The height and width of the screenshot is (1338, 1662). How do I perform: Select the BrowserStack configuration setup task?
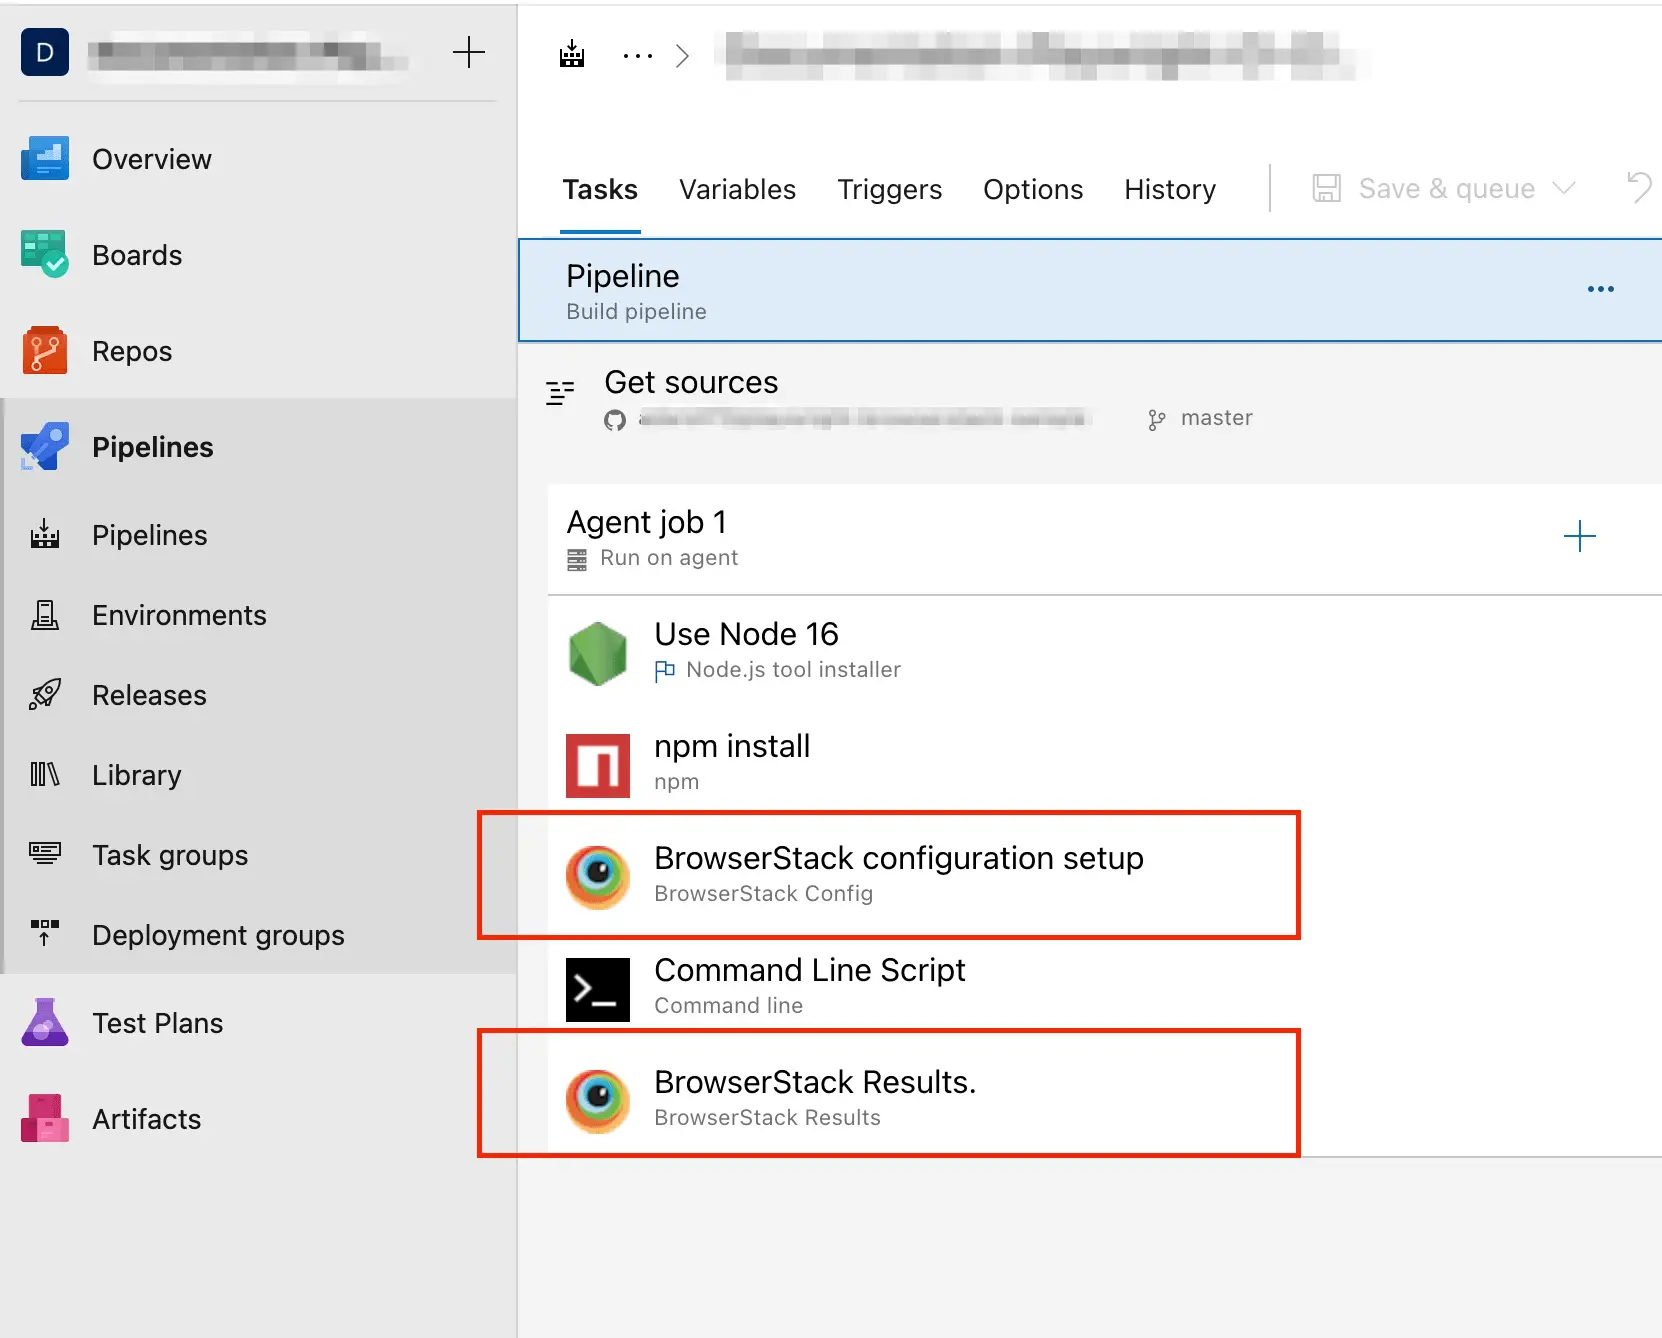coord(898,874)
